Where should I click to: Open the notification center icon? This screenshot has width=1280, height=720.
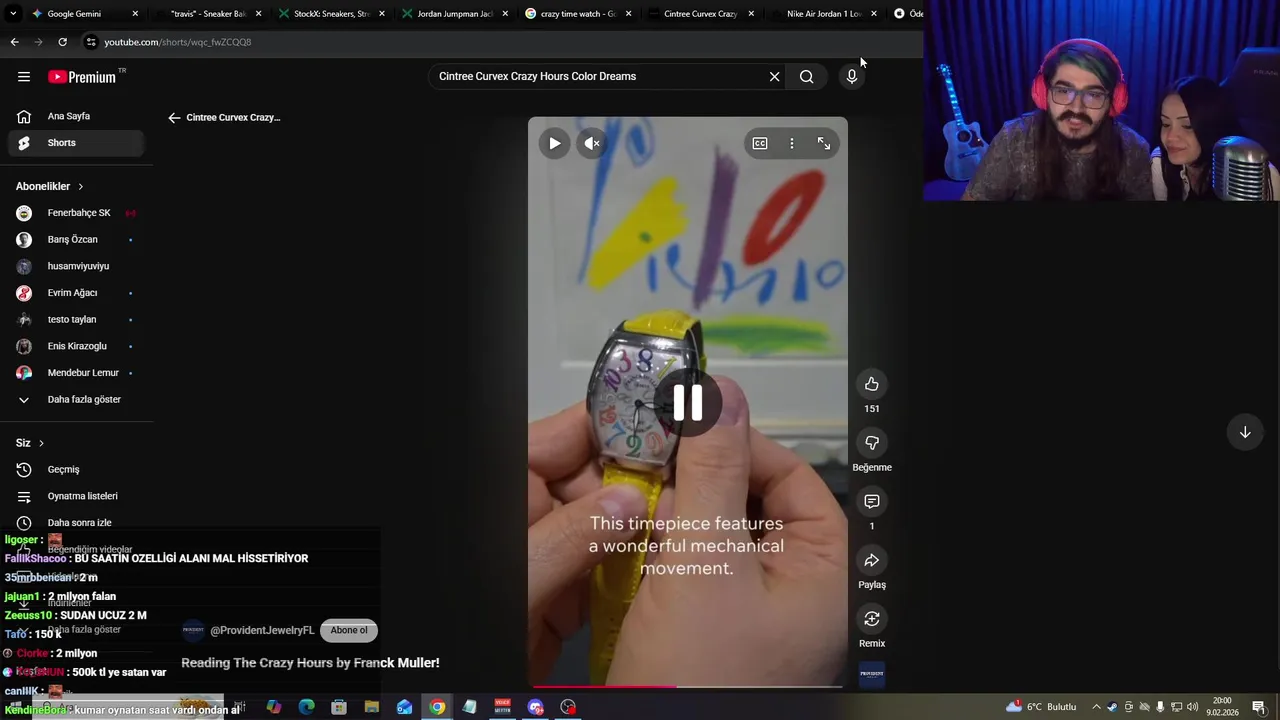click(x=1258, y=707)
